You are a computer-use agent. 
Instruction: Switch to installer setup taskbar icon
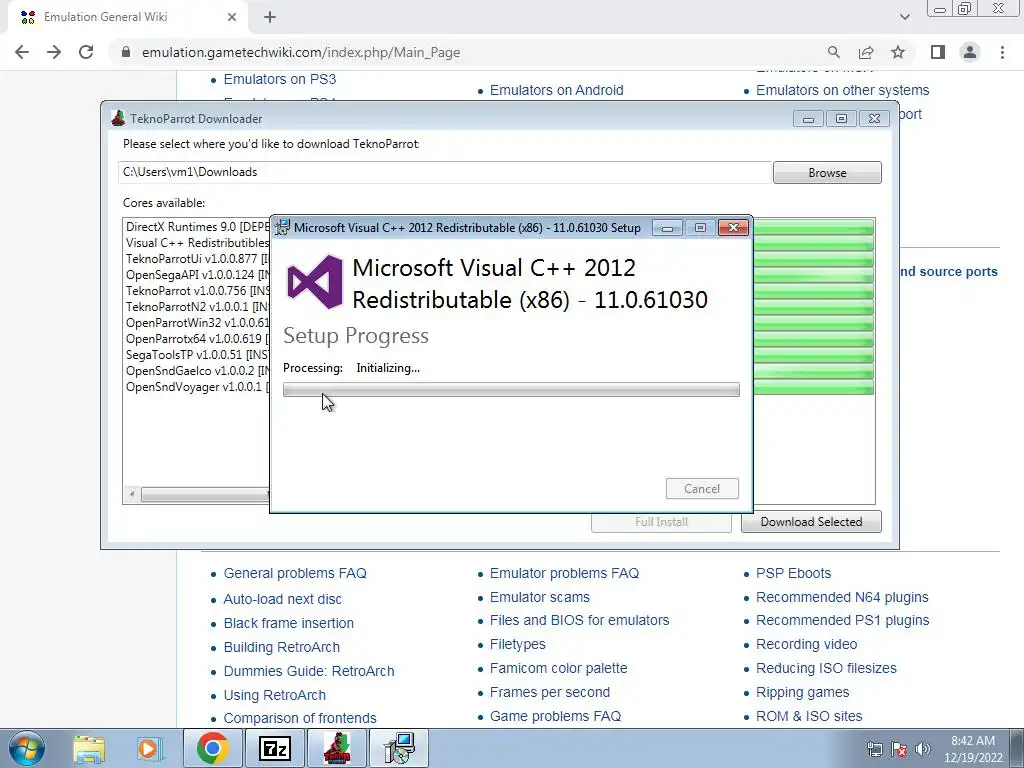(x=399, y=748)
